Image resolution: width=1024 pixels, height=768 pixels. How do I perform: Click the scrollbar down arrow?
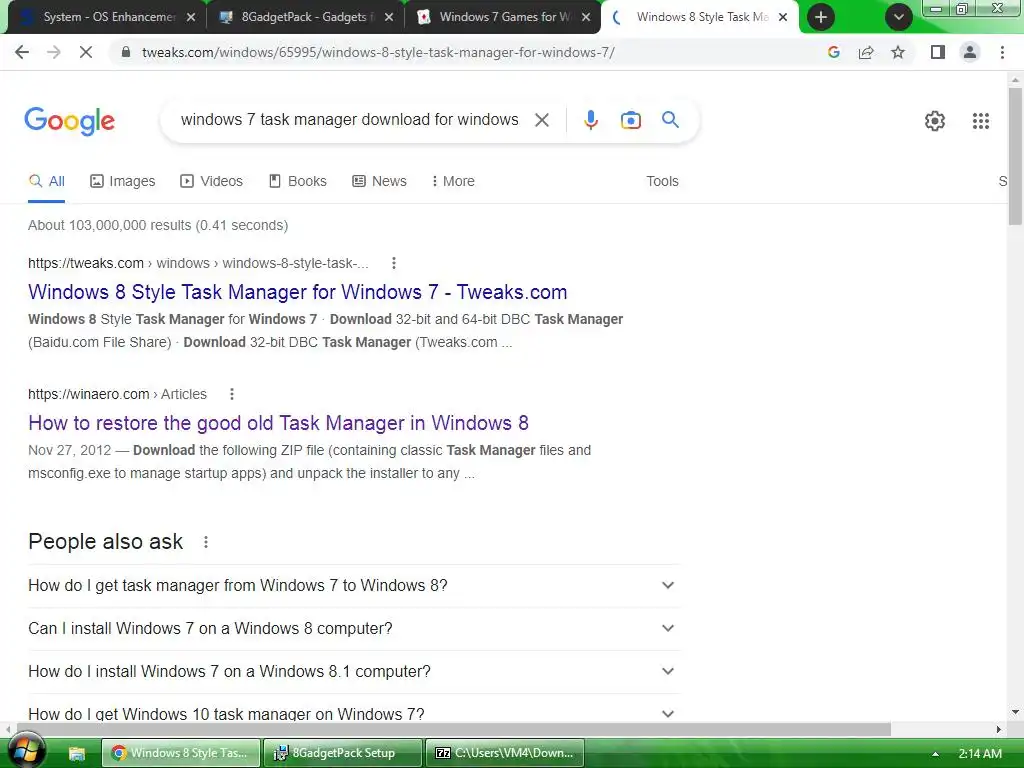pyautogui.click(x=1015, y=712)
